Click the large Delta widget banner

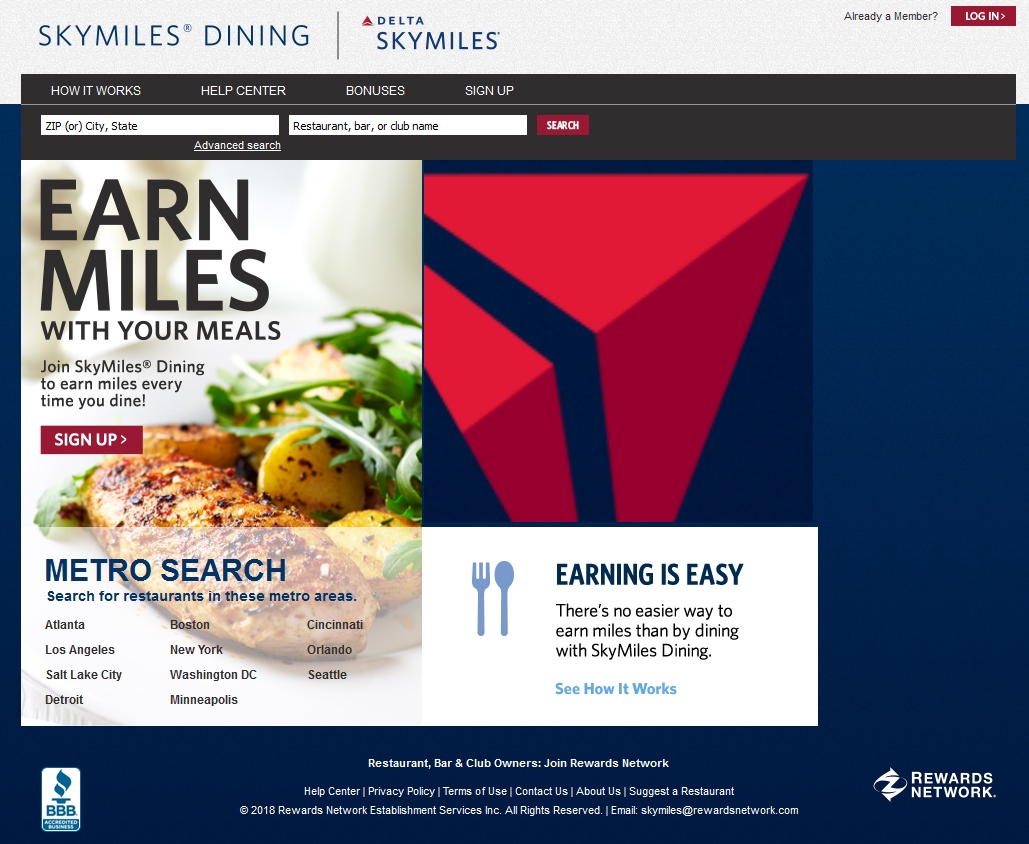coord(618,341)
